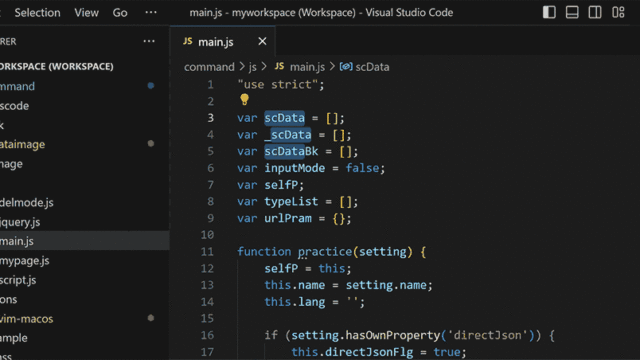Click the command breadcrumb segment

point(209,67)
